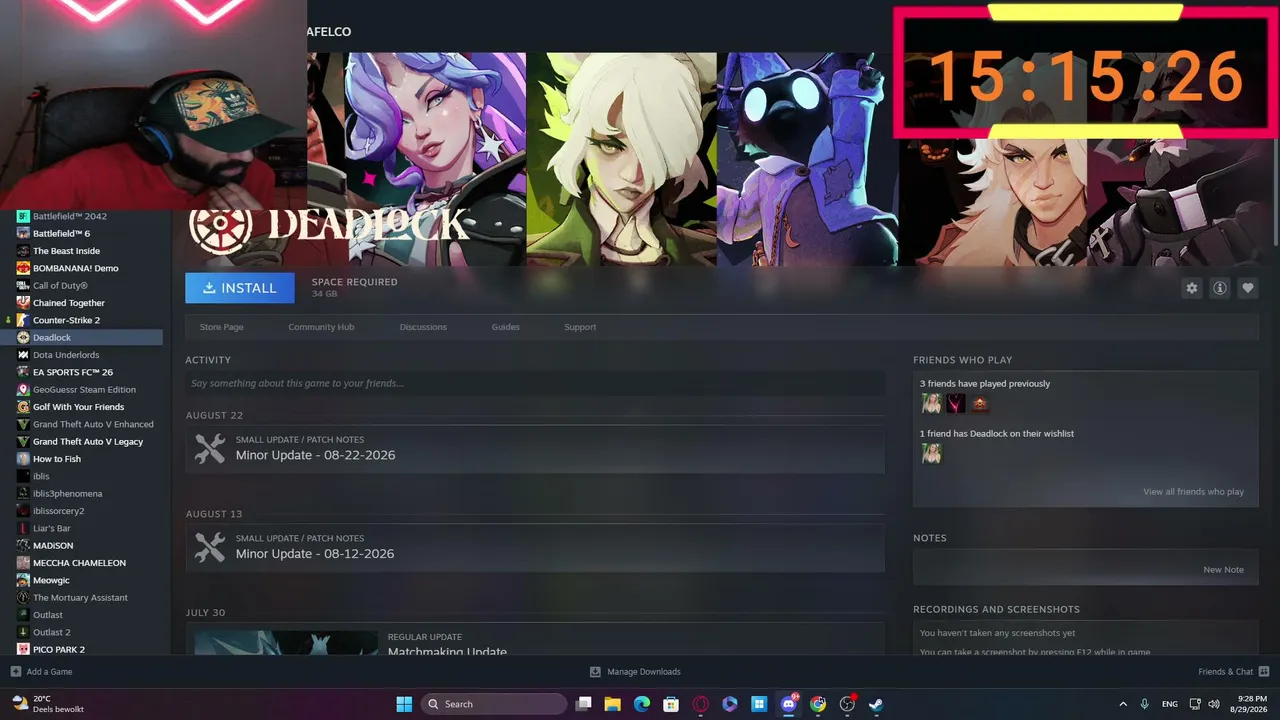Show hidden system tray icons chevron
Image resolution: width=1280 pixels, height=720 pixels.
click(x=1122, y=704)
